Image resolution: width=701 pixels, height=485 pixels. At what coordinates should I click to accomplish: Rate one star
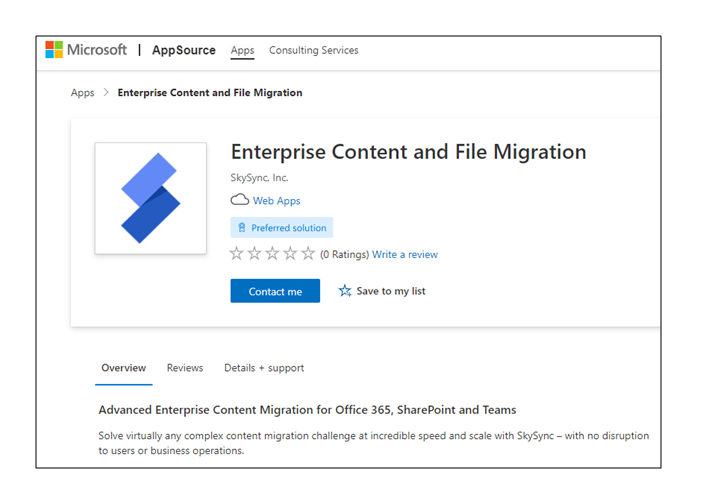coord(236,253)
